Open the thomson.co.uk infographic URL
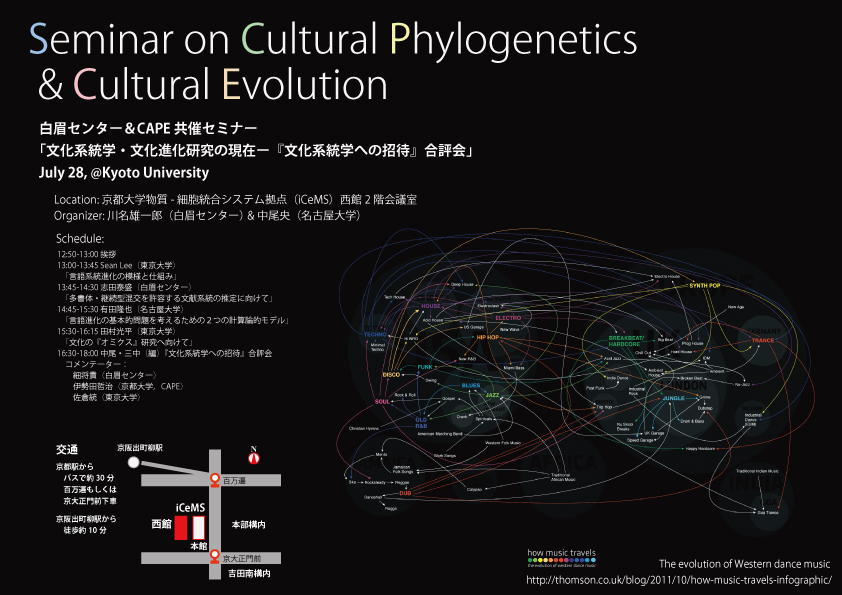The image size is (842, 595). tap(679, 580)
